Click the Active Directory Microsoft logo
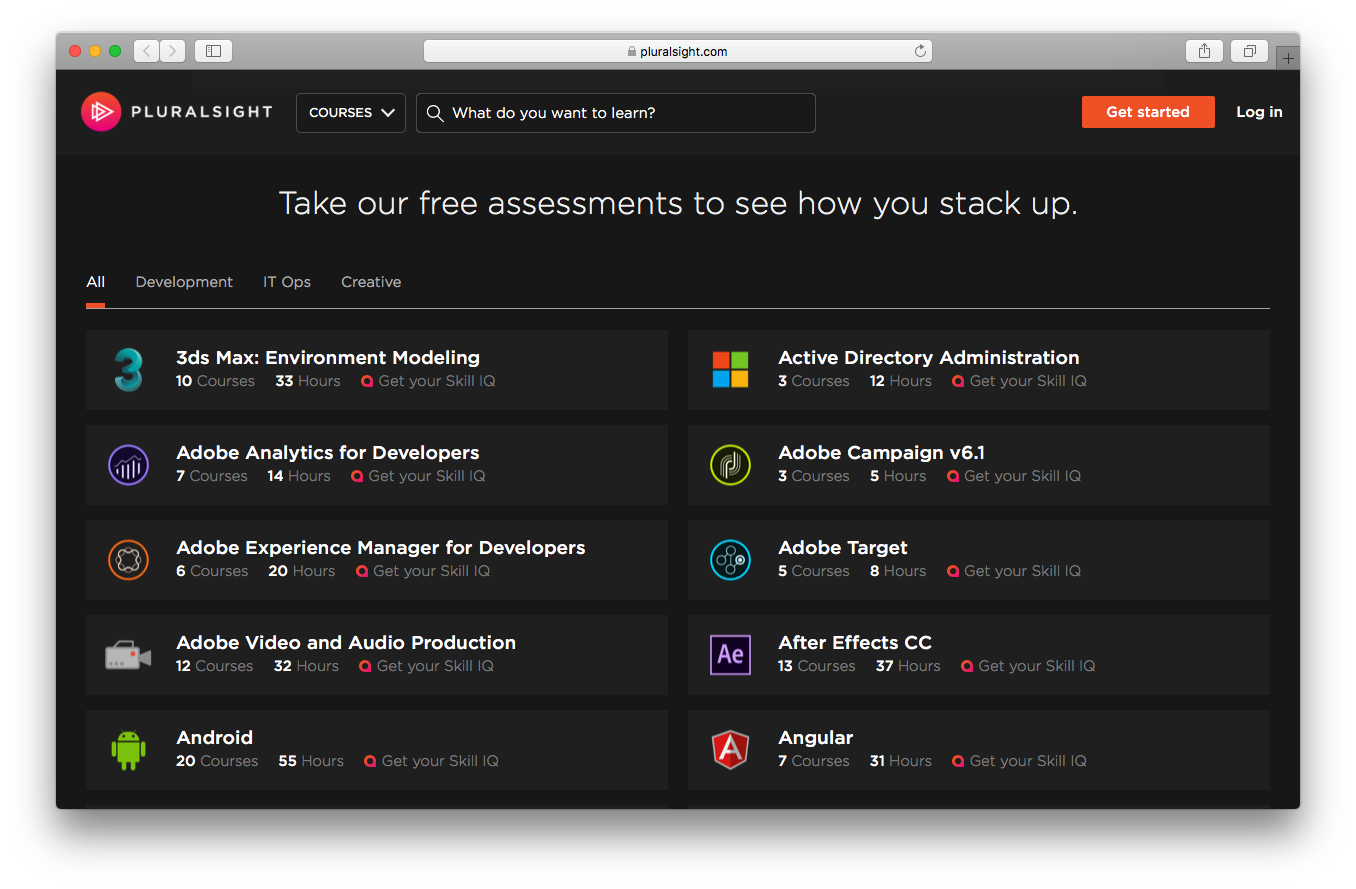Screen dimensions: 1356x889 730,369
